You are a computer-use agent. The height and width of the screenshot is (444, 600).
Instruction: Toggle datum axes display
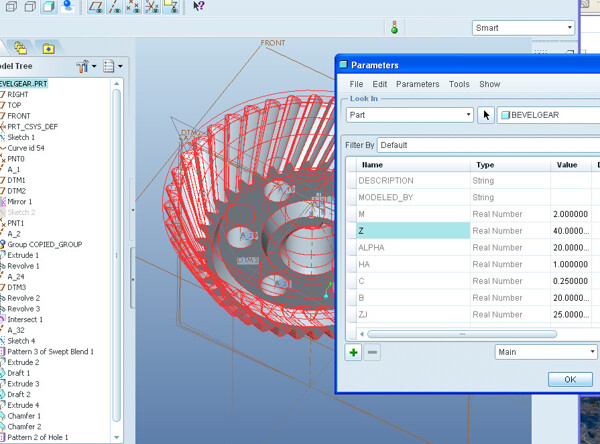tap(115, 6)
